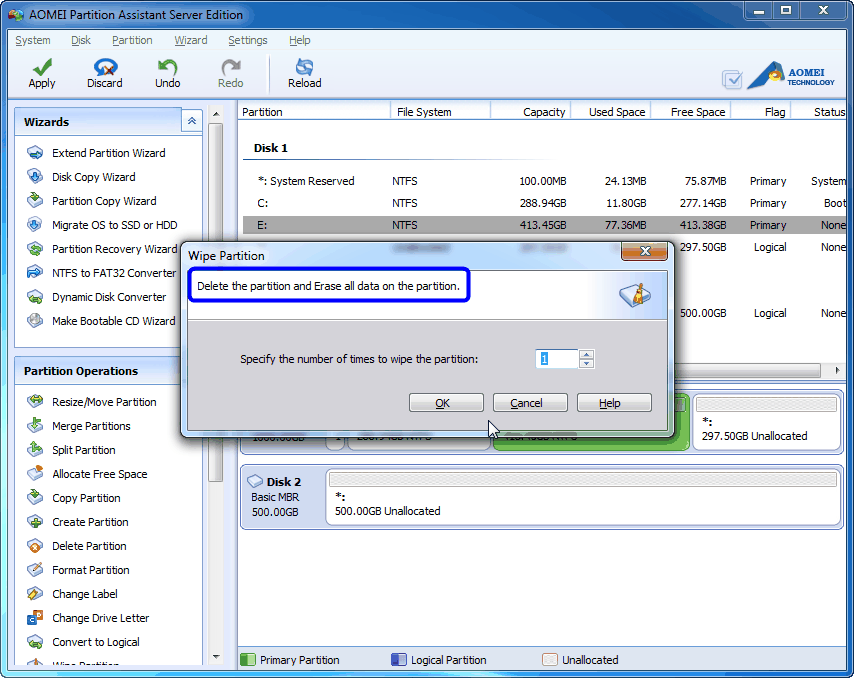Click the Reload disk icon
This screenshot has width=854, height=678.
click(304, 67)
